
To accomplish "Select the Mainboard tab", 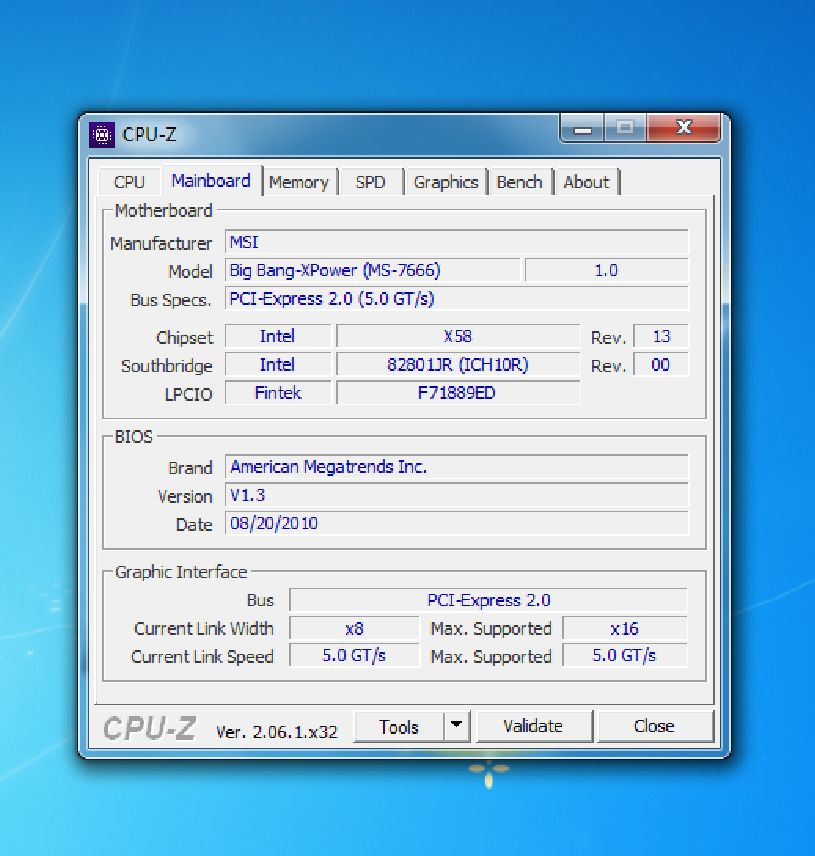I will point(211,181).
